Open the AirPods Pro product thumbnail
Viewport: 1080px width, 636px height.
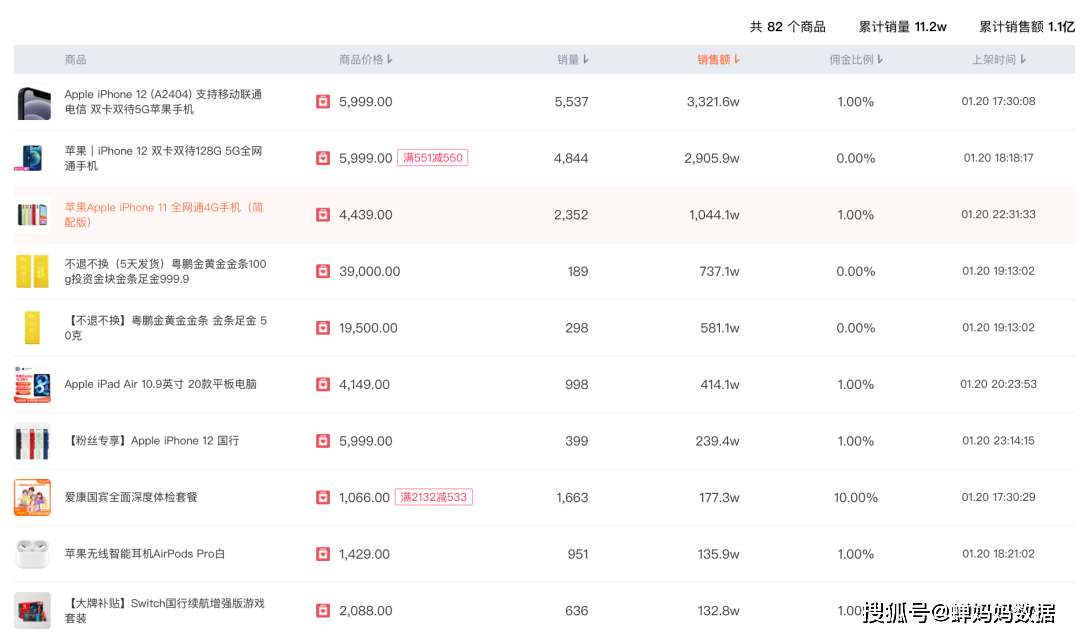(x=32, y=554)
